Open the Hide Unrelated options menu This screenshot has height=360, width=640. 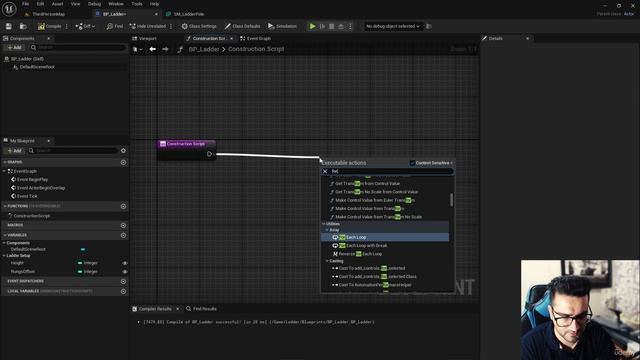(x=171, y=26)
